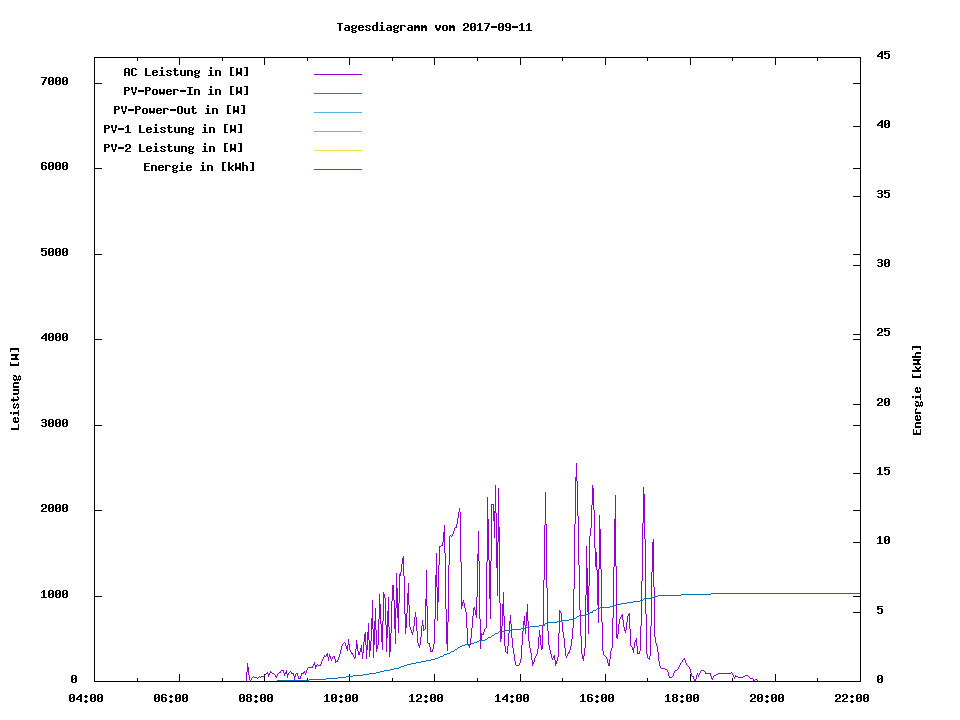Select the 'PV-Power-Out in [W]' legend label
960x720 pixels.
[181, 110]
